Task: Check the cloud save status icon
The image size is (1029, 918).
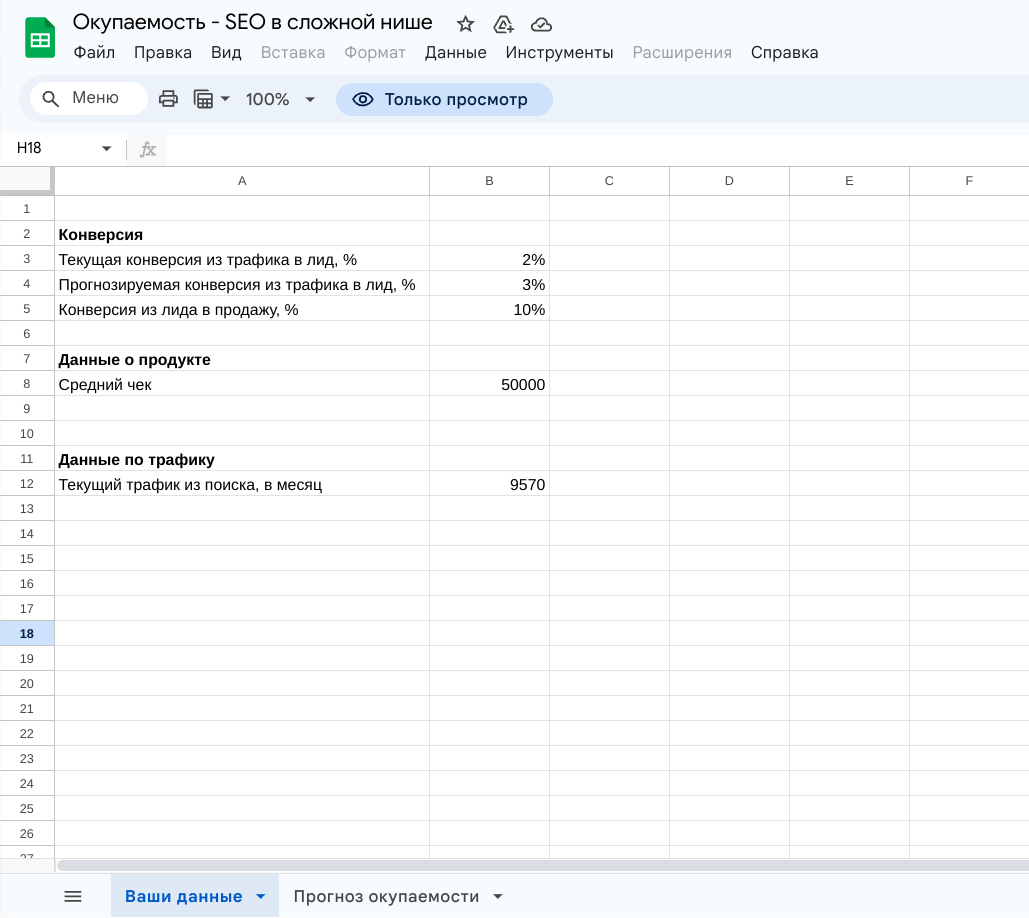Action: [541, 24]
